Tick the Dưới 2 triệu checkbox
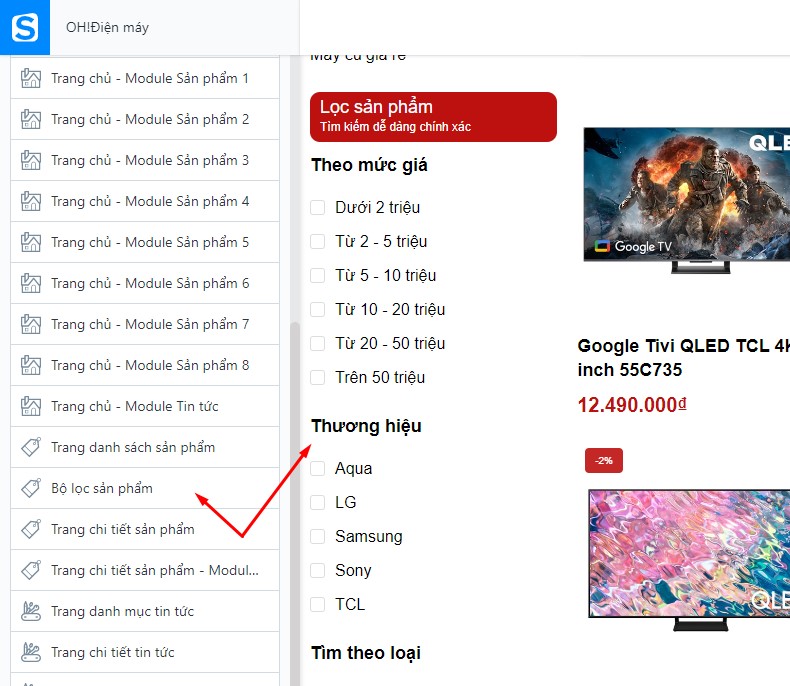 tap(317, 207)
